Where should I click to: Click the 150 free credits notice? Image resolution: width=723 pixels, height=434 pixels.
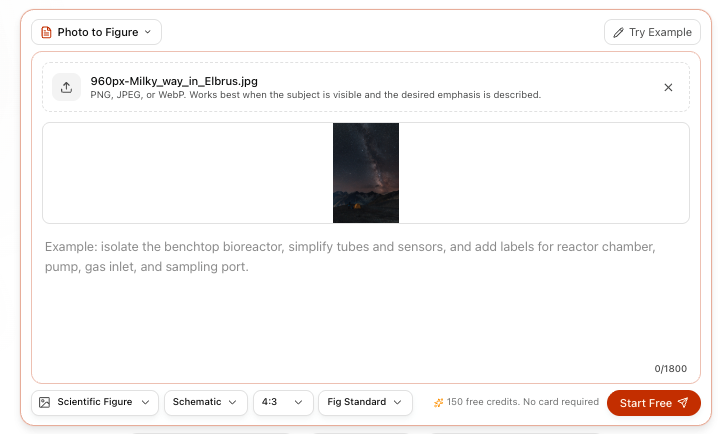coord(516,402)
